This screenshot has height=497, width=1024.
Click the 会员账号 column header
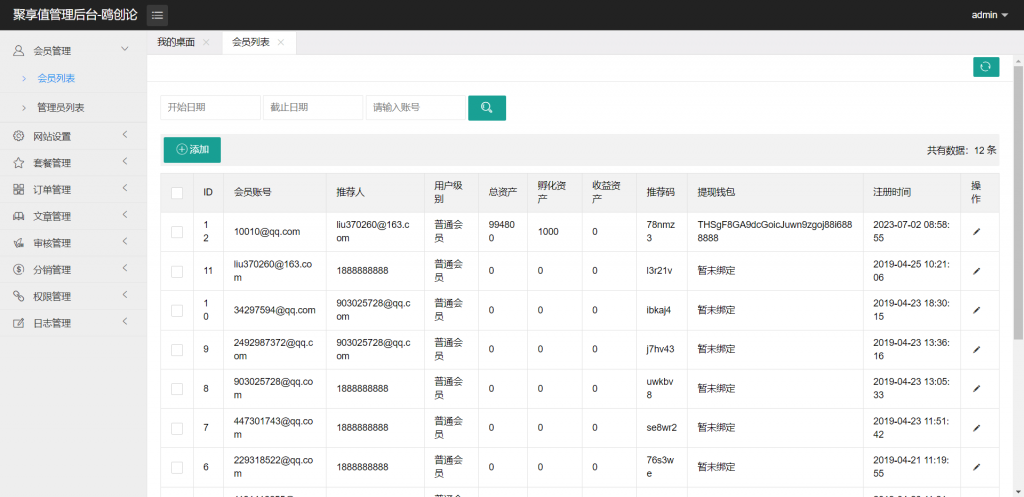coord(253,193)
